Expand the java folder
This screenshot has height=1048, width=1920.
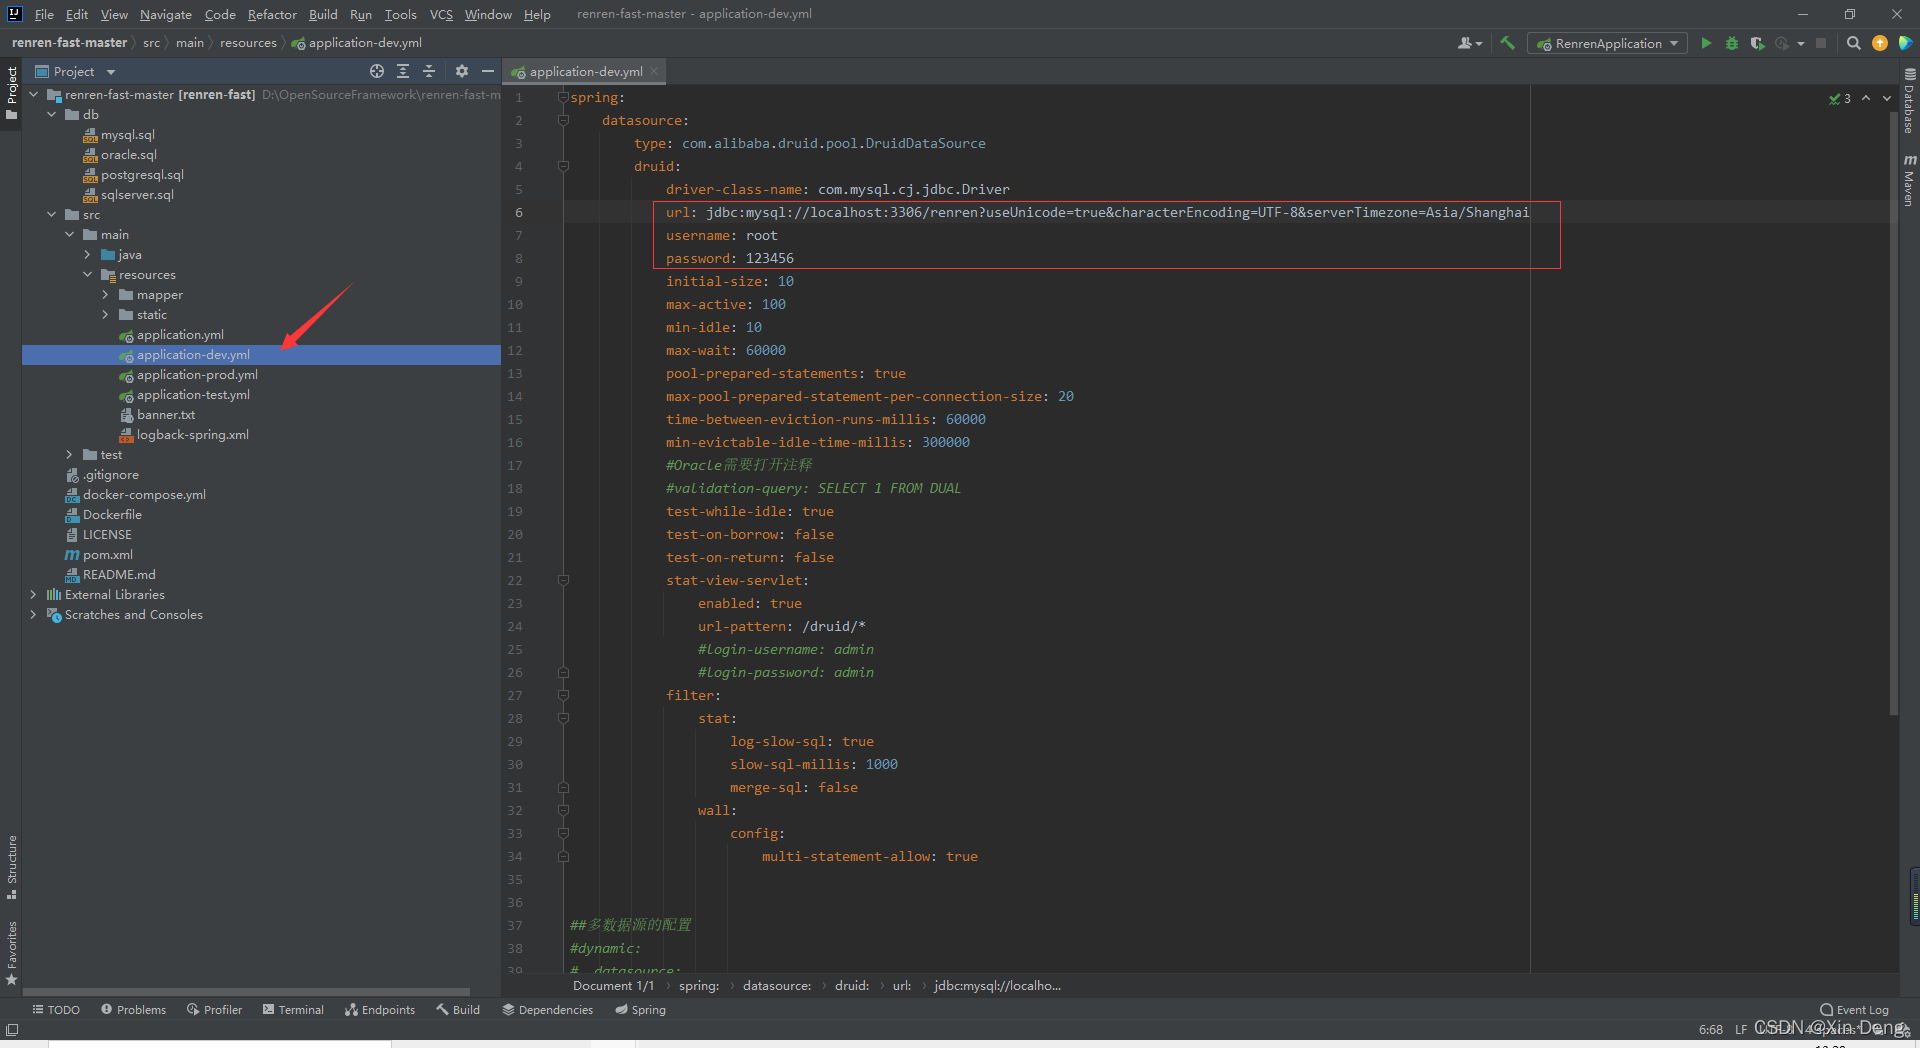tap(88, 255)
